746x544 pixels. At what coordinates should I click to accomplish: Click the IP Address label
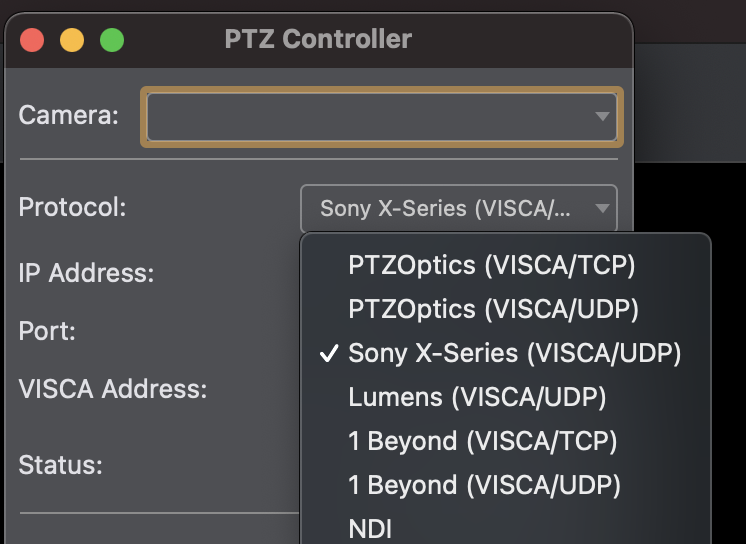(x=87, y=273)
